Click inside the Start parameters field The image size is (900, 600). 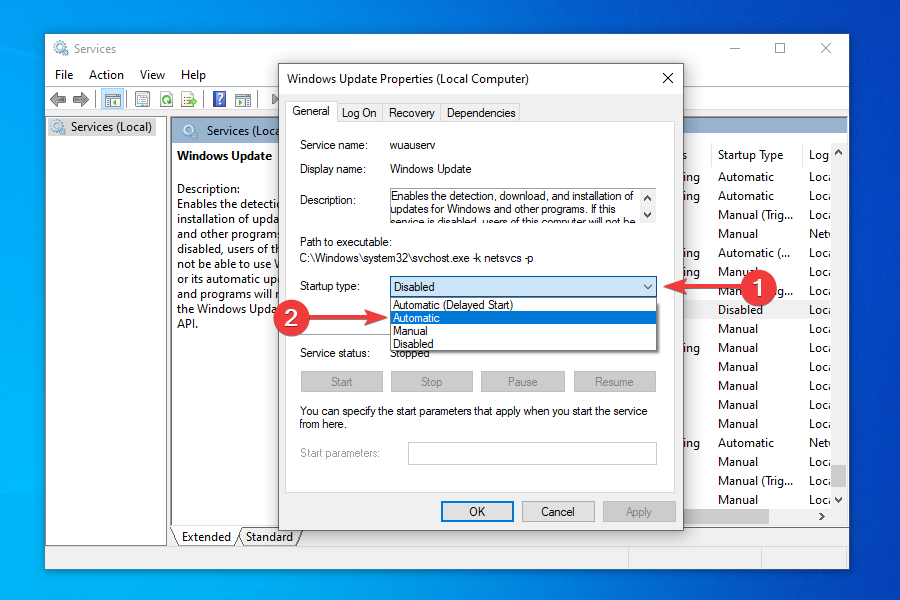point(531,453)
